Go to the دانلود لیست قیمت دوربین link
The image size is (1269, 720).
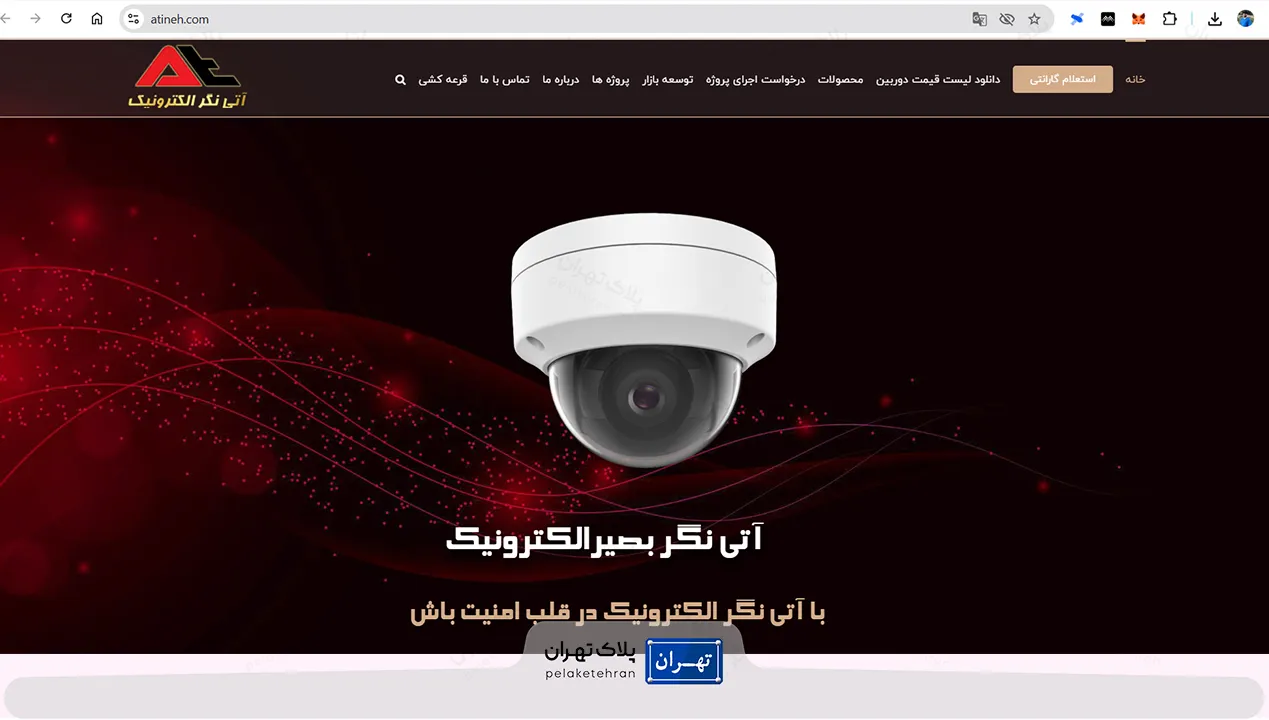[938, 79]
